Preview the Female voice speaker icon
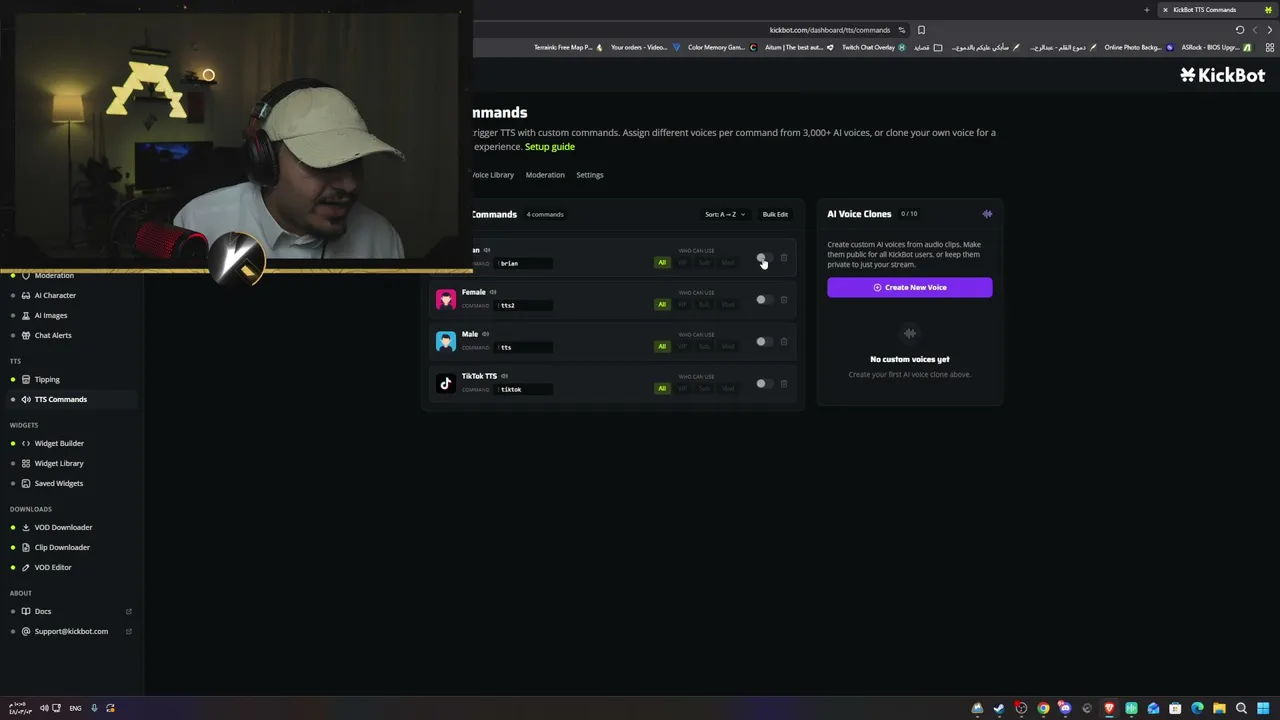The height and width of the screenshot is (720, 1280). tap(493, 292)
